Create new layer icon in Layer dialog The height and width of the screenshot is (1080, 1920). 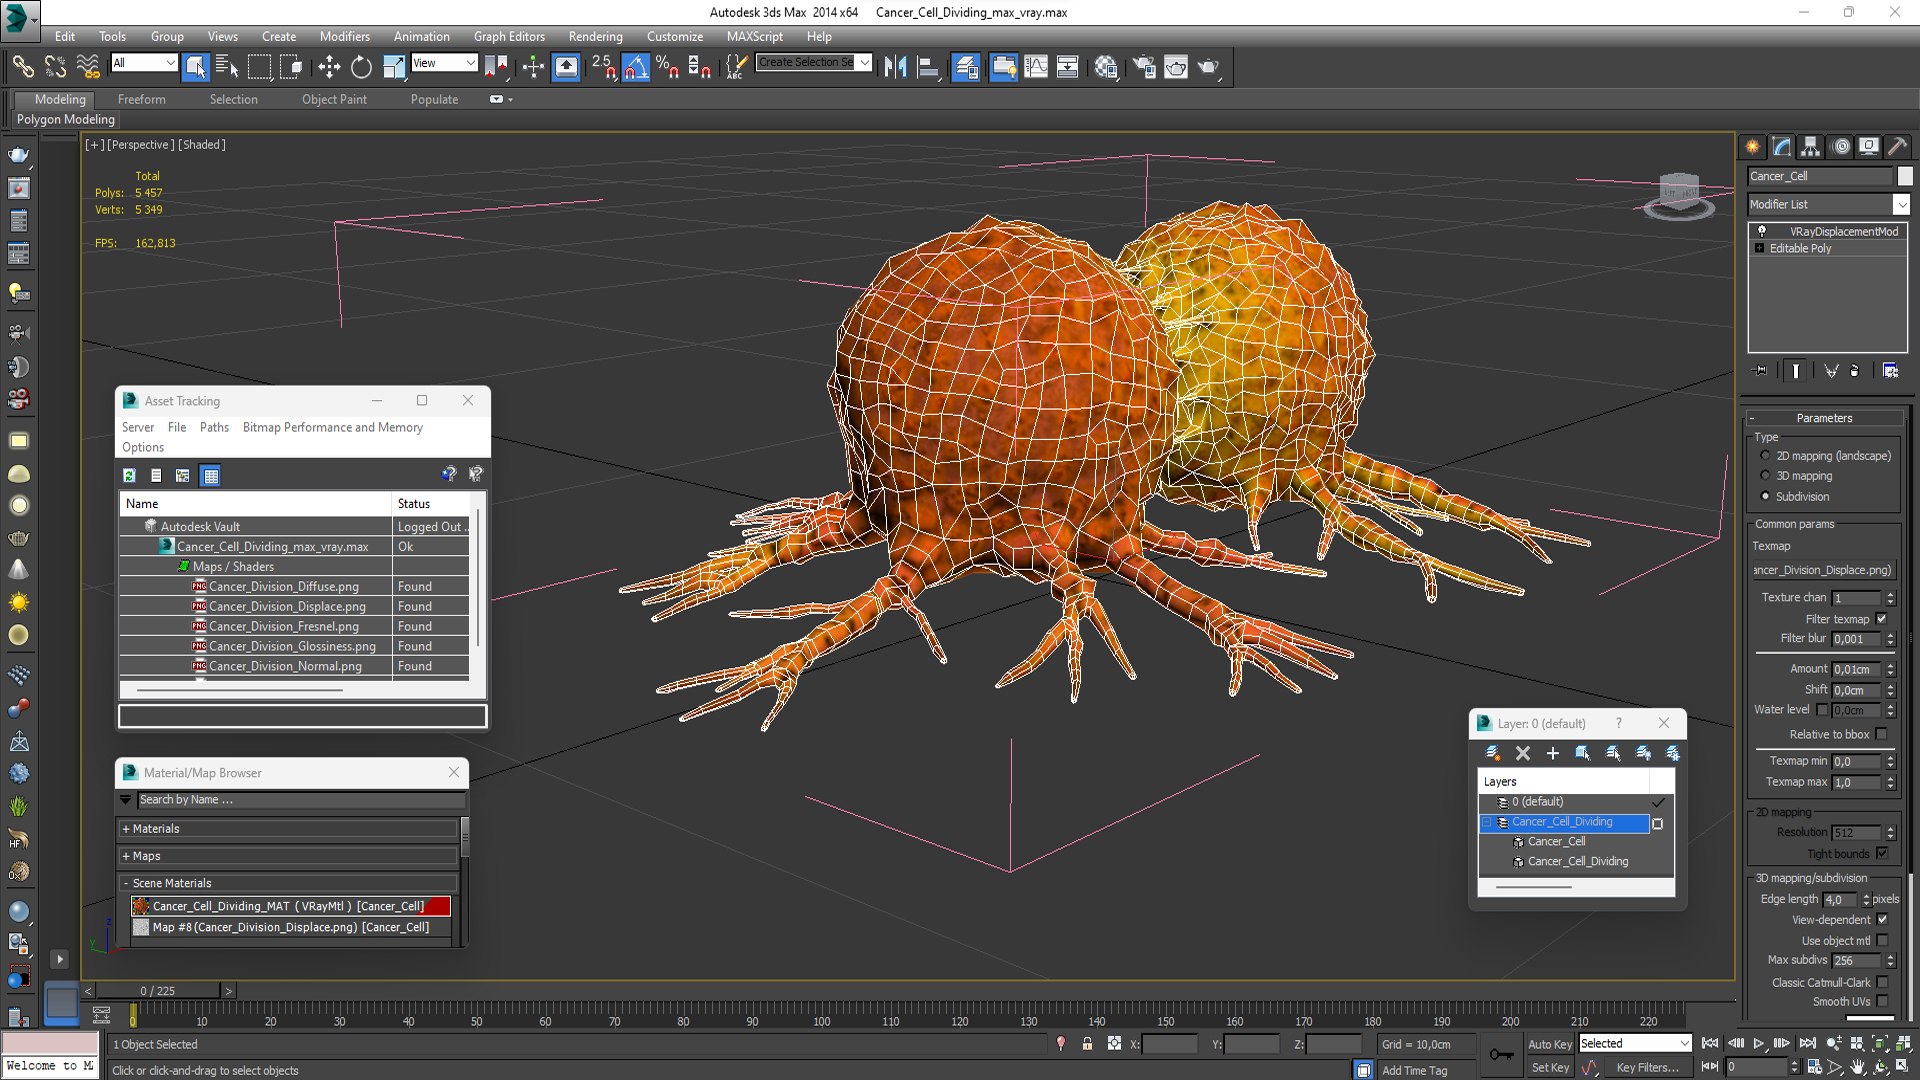(1492, 753)
